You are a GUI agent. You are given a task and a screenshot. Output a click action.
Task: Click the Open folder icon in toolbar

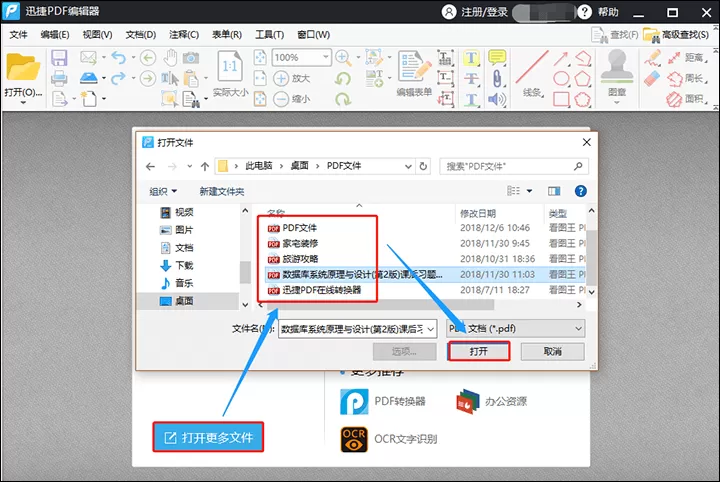pyautogui.click(x=23, y=67)
